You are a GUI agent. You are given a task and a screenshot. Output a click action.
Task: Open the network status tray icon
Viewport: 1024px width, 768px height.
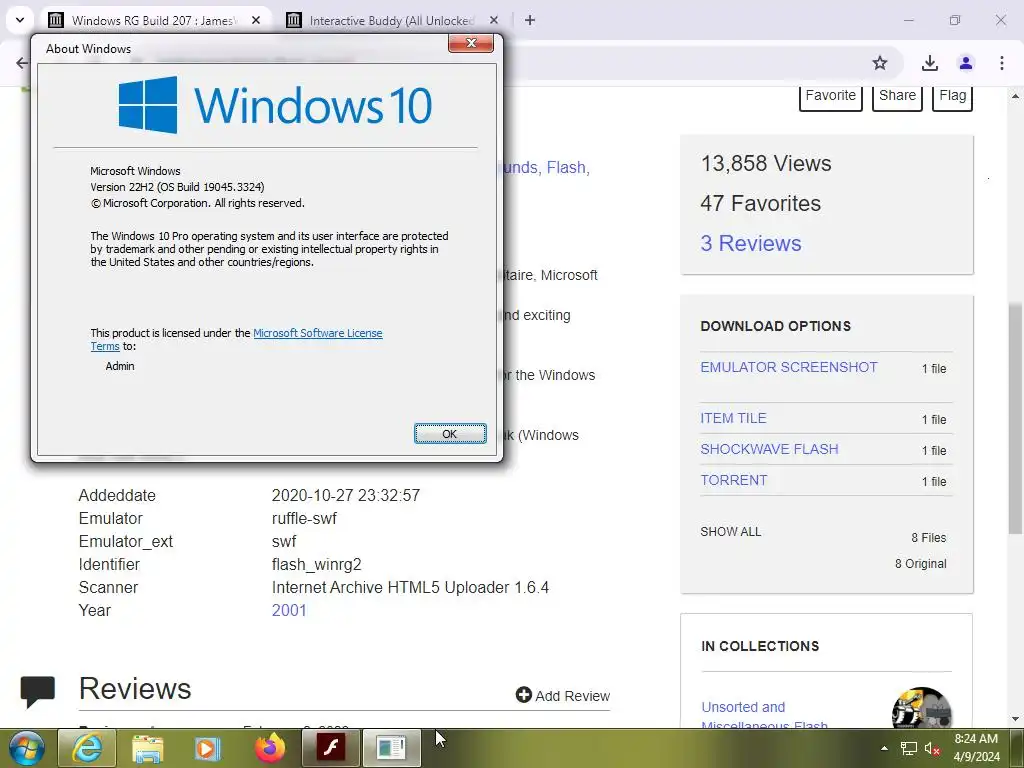click(908, 748)
